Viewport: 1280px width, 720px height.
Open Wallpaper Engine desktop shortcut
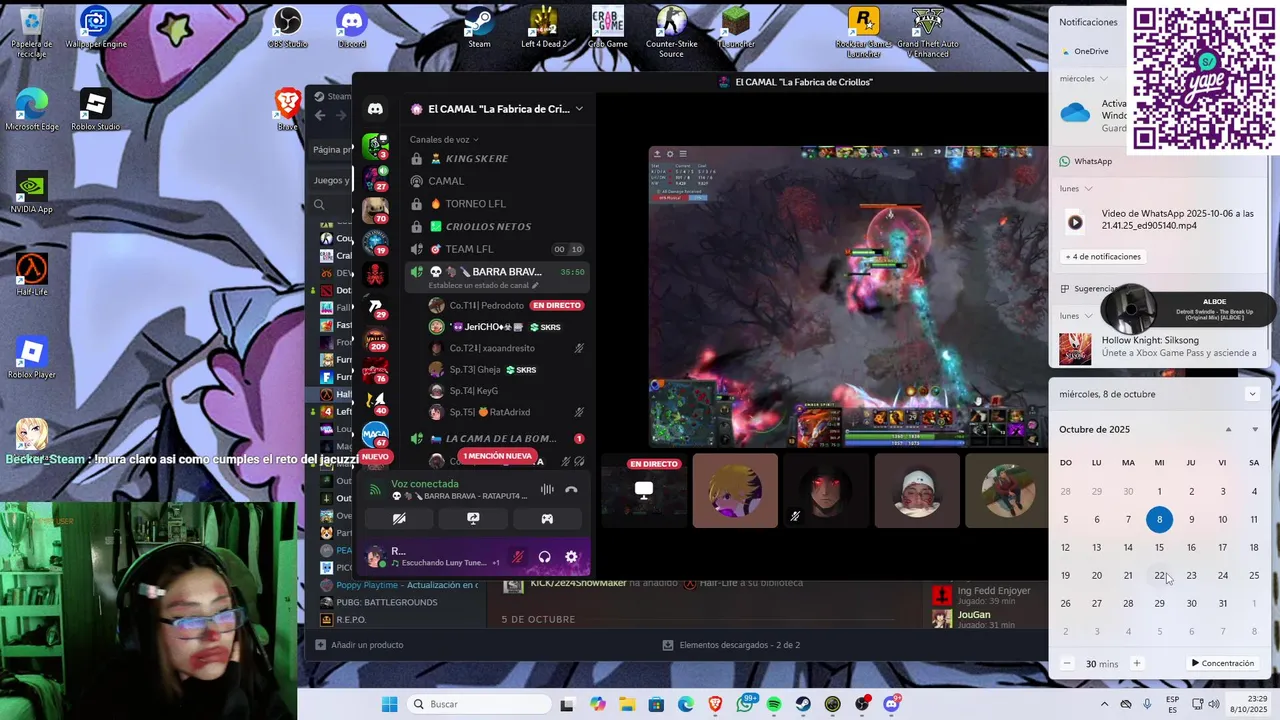95,27
